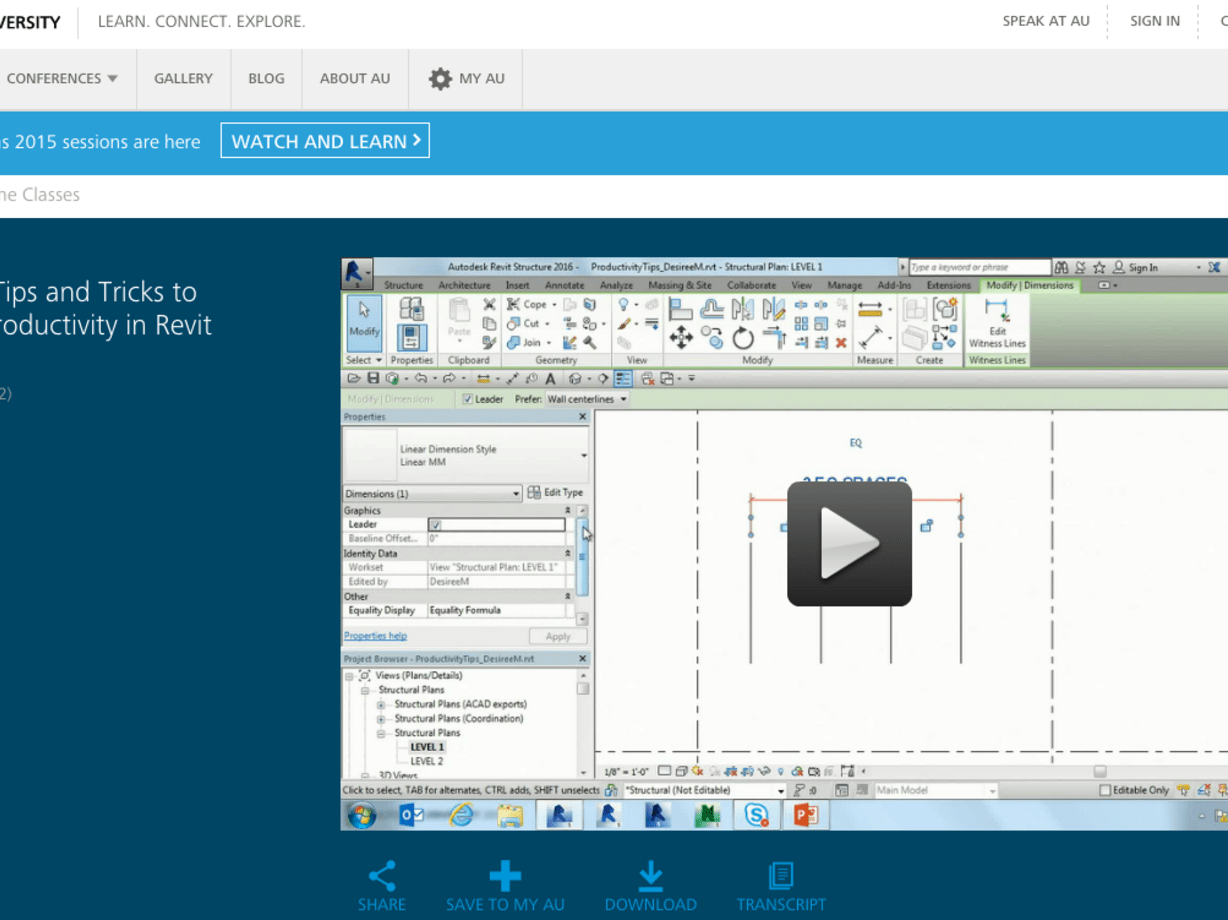Screen dimensions: 1228x920
Task: Click the Move tool in Modify panel
Action: point(681,338)
